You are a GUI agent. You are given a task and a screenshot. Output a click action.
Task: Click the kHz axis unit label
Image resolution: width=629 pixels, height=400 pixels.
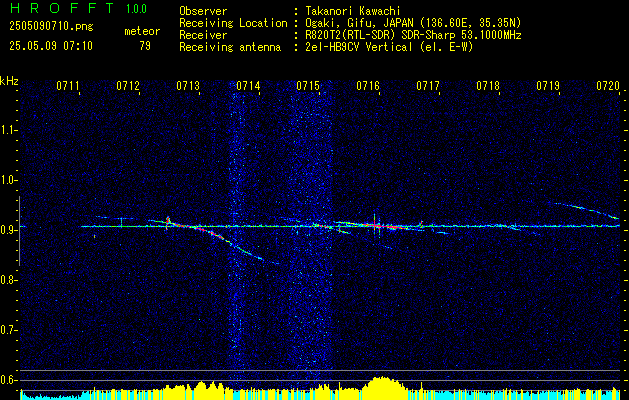point(9,81)
